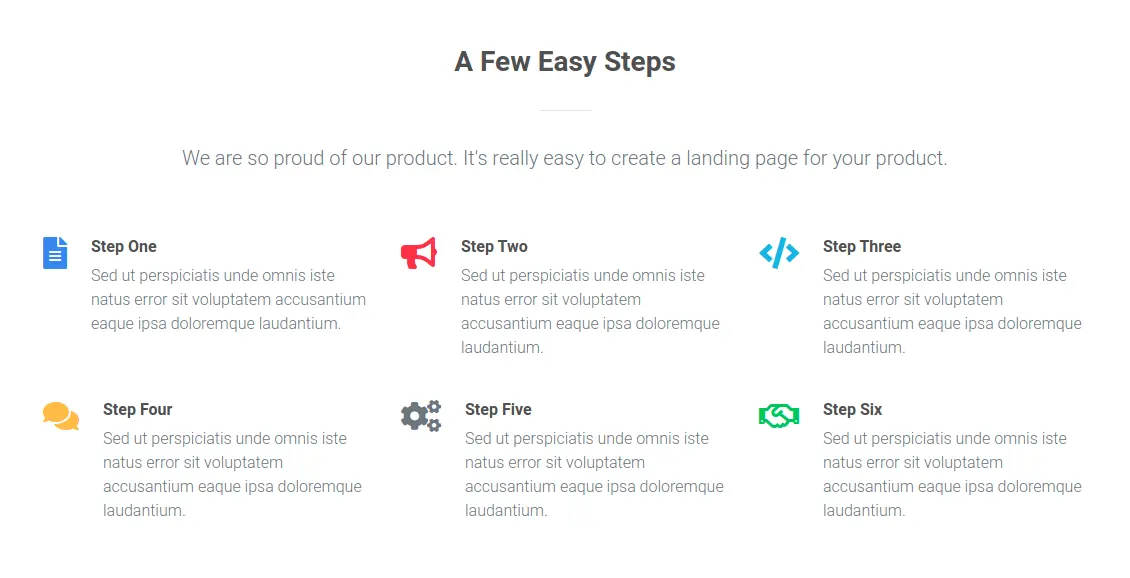Click the description paragraph under Step One

(228, 300)
